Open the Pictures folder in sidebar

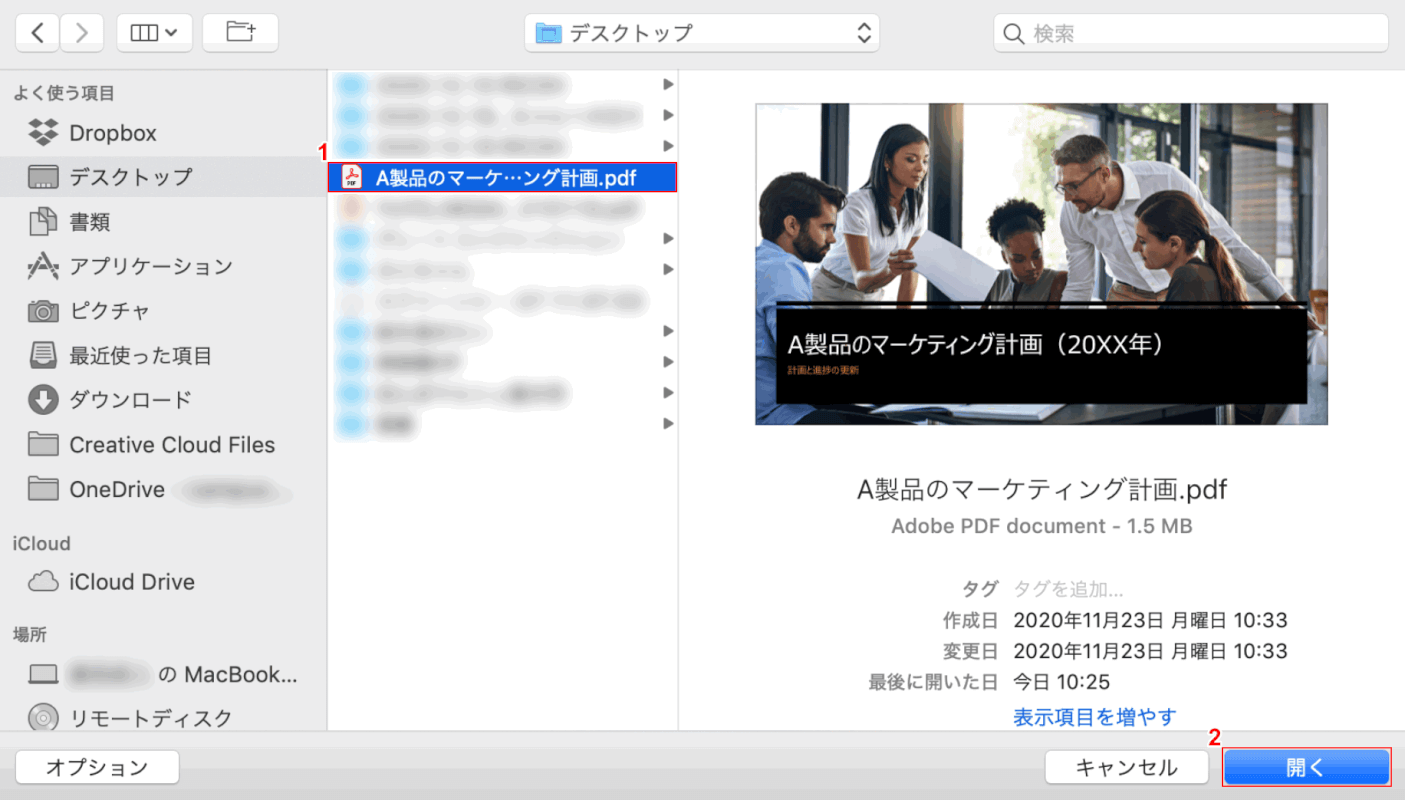coord(109,310)
